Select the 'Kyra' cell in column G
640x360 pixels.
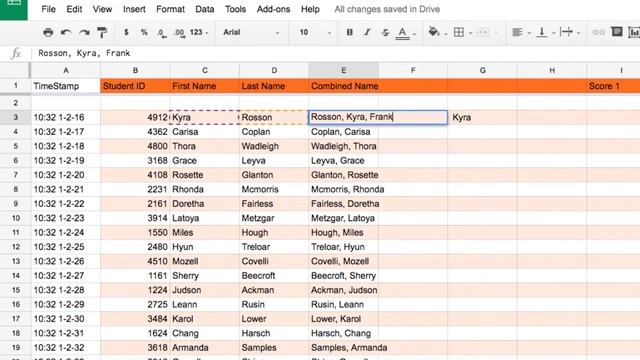coord(482,118)
